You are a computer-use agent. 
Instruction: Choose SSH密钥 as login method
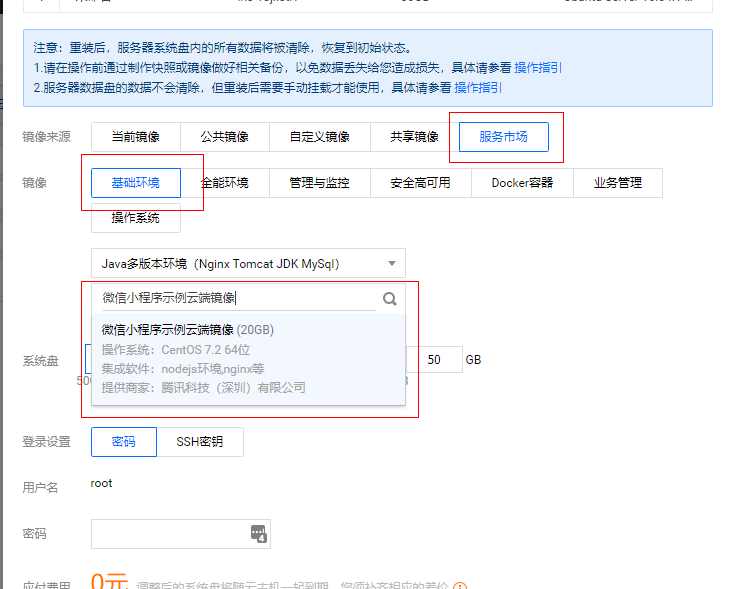(x=200, y=442)
